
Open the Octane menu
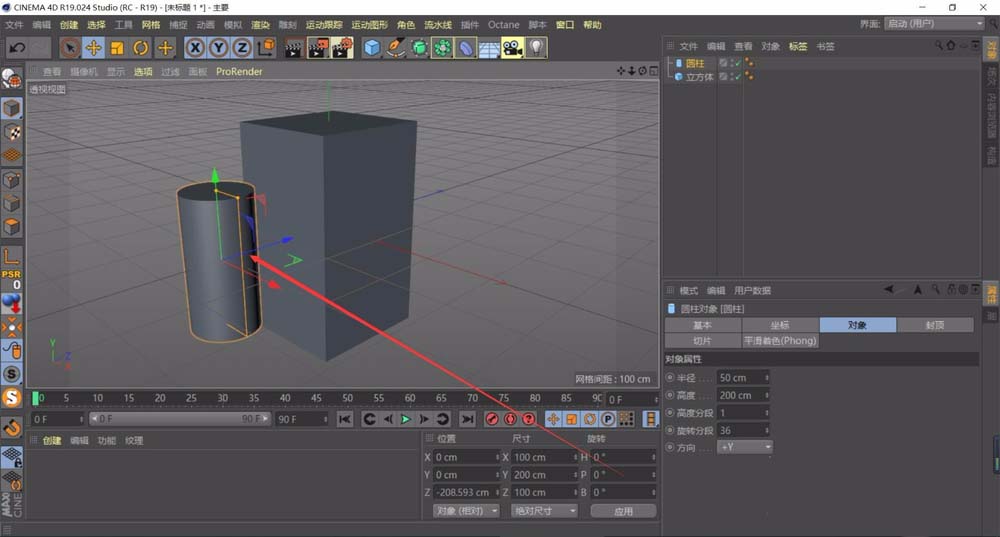click(504, 25)
